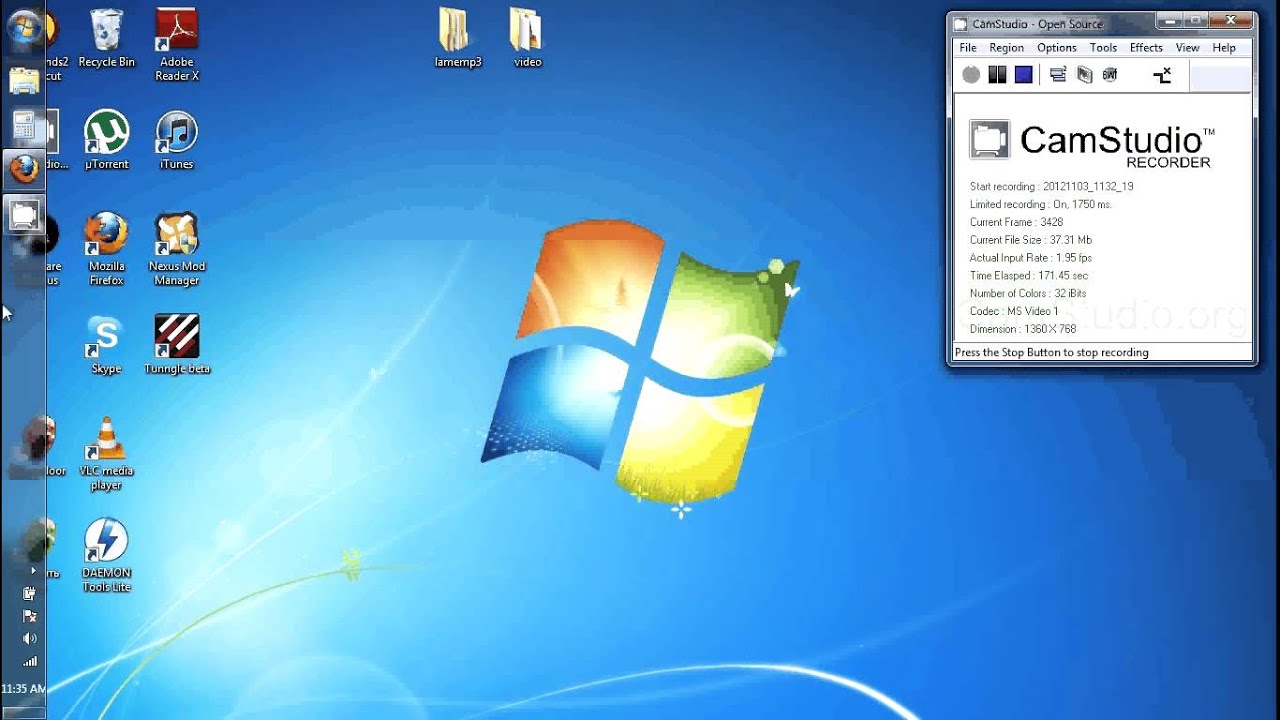Open the File menu in CamStudio

968,48
